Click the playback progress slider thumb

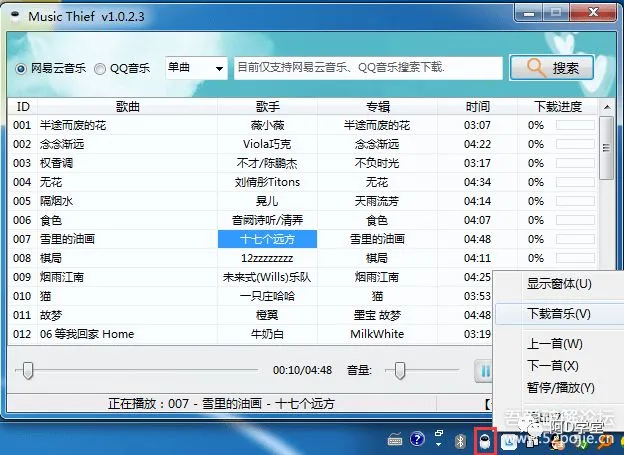[27, 371]
